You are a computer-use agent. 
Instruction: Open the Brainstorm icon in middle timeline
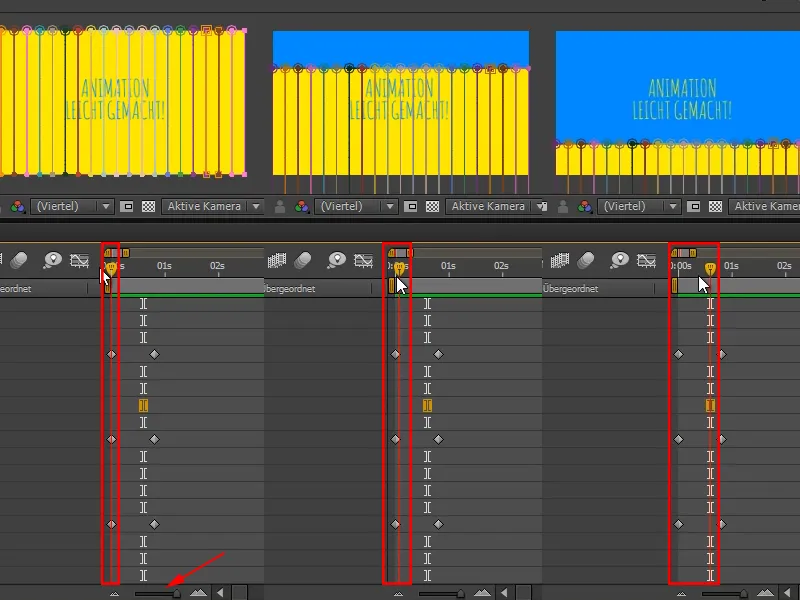pos(336,260)
